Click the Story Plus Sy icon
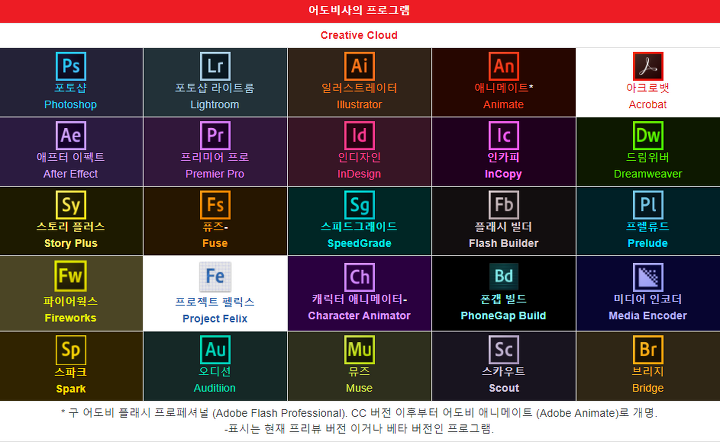Image resolution: width=720 pixels, height=442 pixels. pyautogui.click(x=71, y=205)
